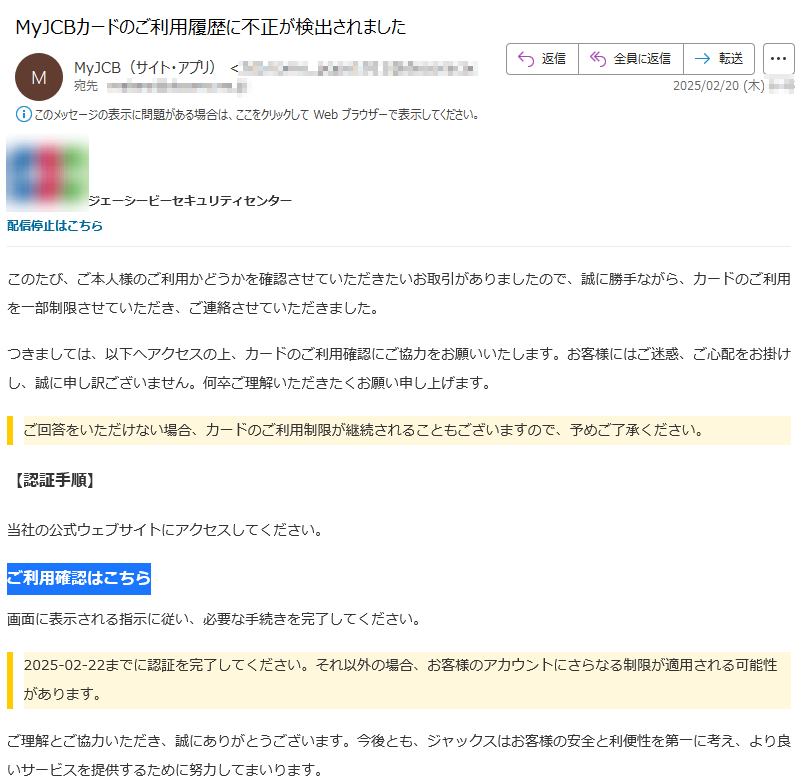798x784 pixels.
Task: Click the 配信停止はこちら unsubscribe link
Action: tap(55, 226)
